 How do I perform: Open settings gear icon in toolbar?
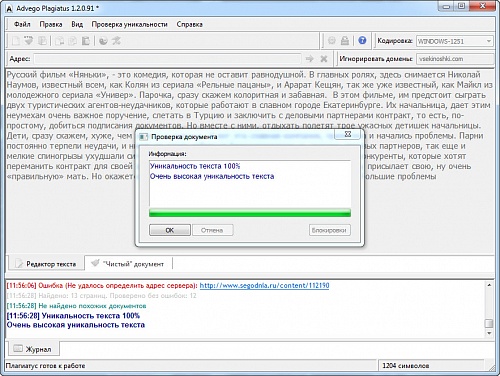tap(332, 41)
